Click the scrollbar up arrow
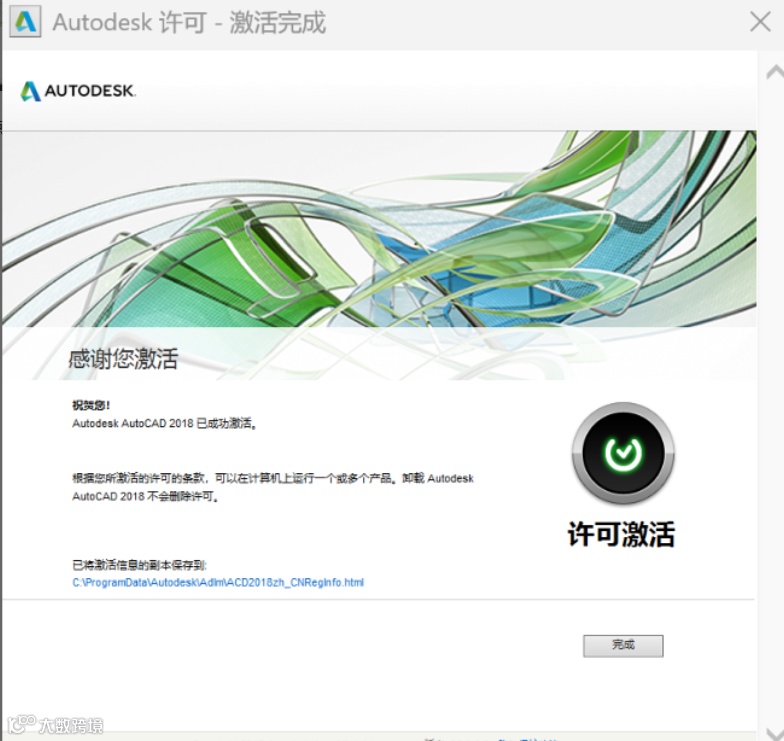Image resolution: width=784 pixels, height=741 pixels. (774, 73)
